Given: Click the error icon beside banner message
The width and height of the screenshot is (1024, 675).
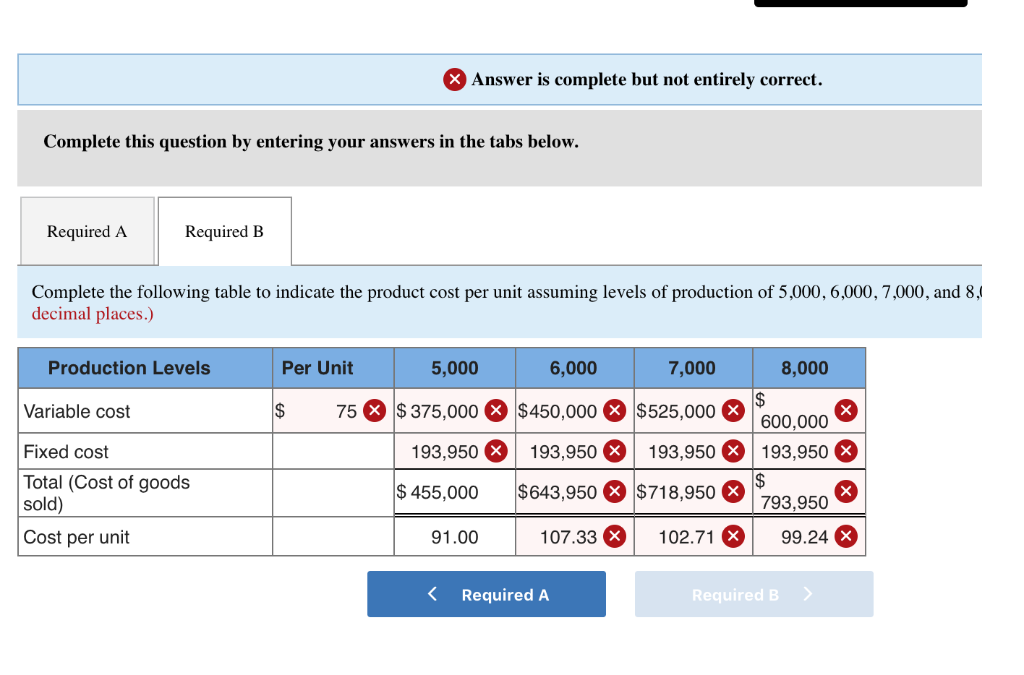Looking at the screenshot, I should pyautogui.click(x=455, y=80).
